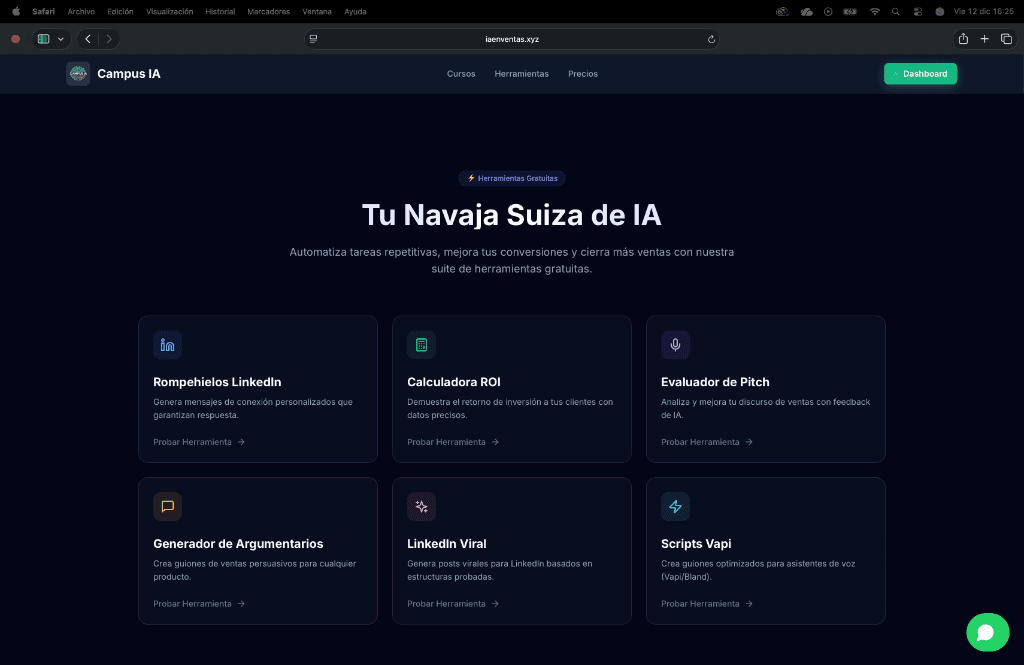Screen dimensions: 1024x665
Task: Click the sparkles icon on LinkedIn Viral card
Action: click(421, 507)
